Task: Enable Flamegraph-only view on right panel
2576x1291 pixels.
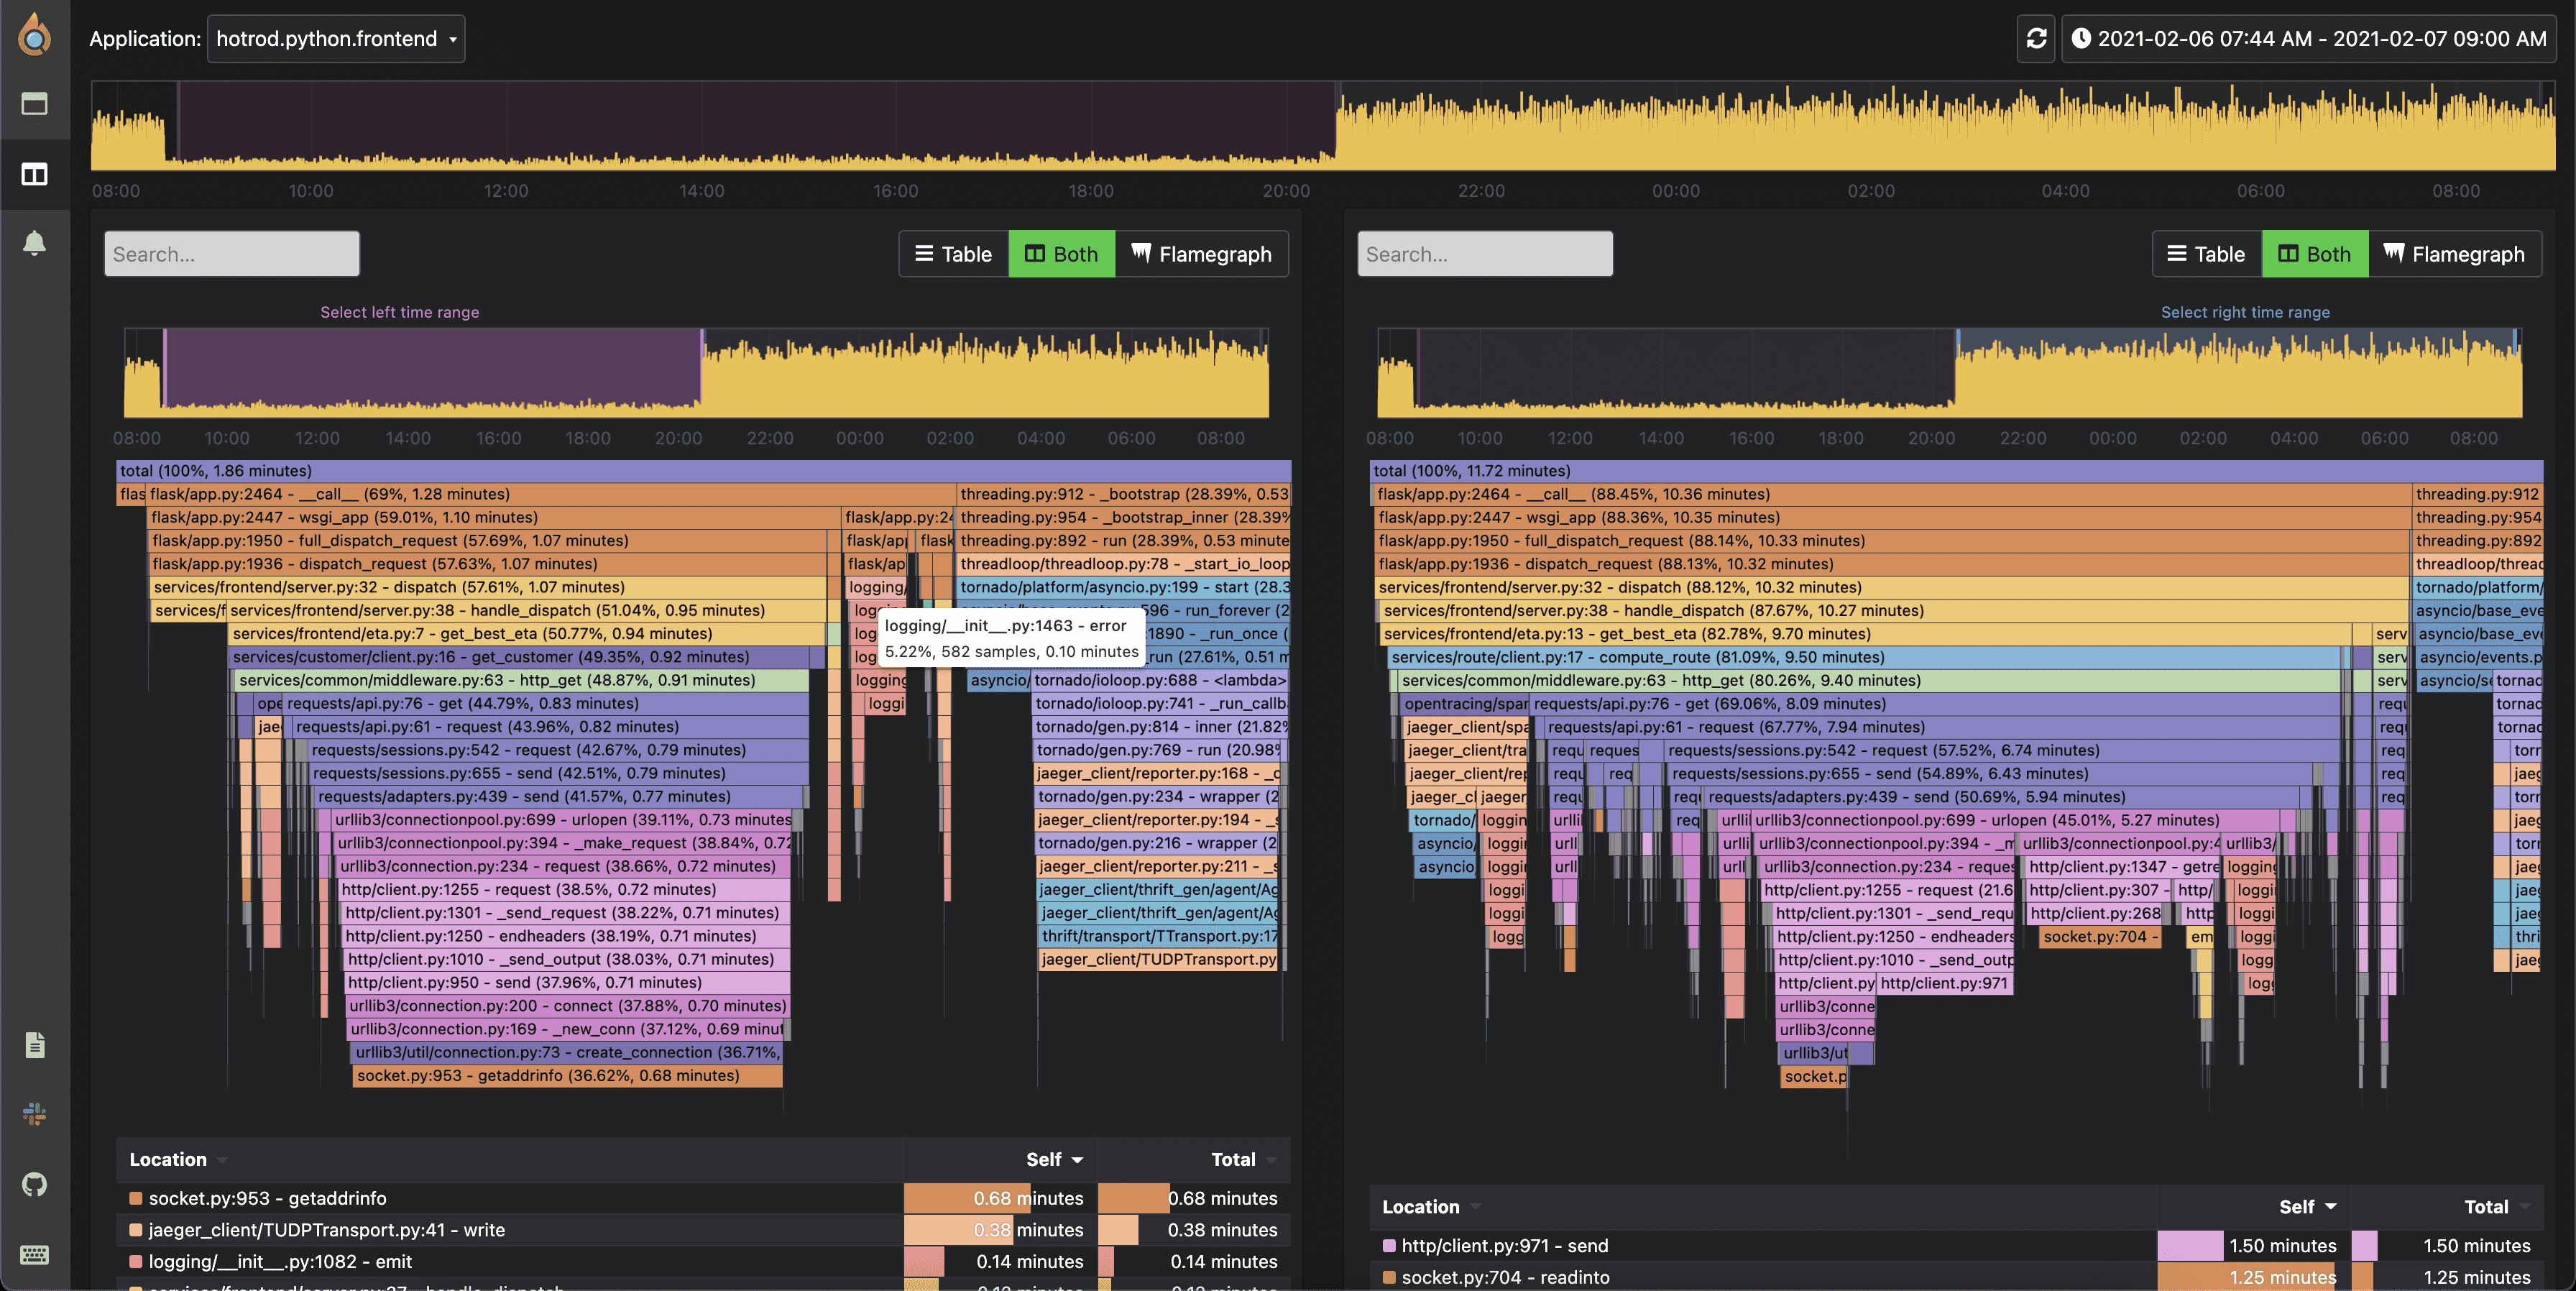Action: coord(2455,253)
